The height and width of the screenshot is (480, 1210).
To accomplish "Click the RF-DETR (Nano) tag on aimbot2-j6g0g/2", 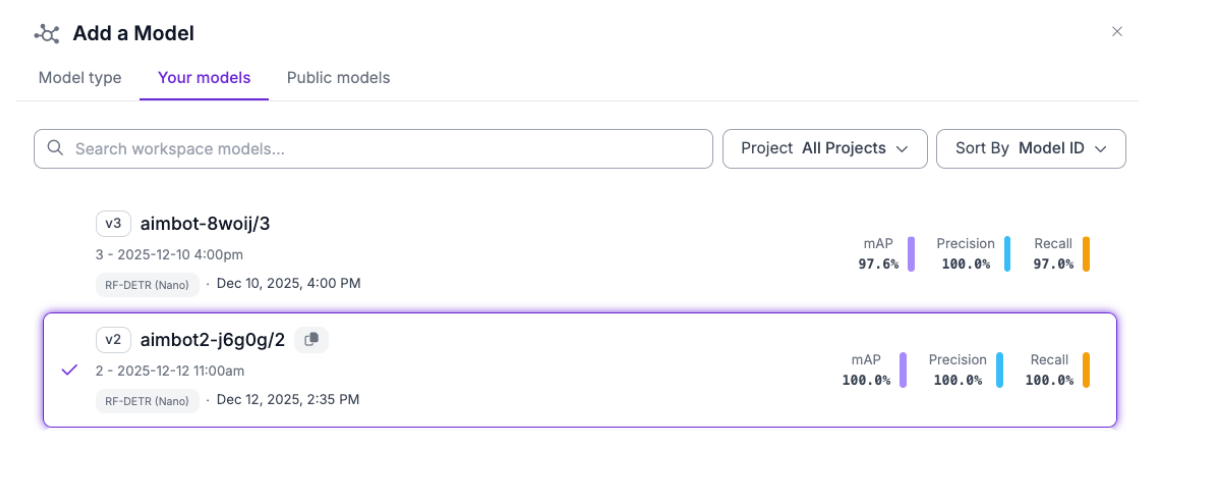I will pos(147,401).
